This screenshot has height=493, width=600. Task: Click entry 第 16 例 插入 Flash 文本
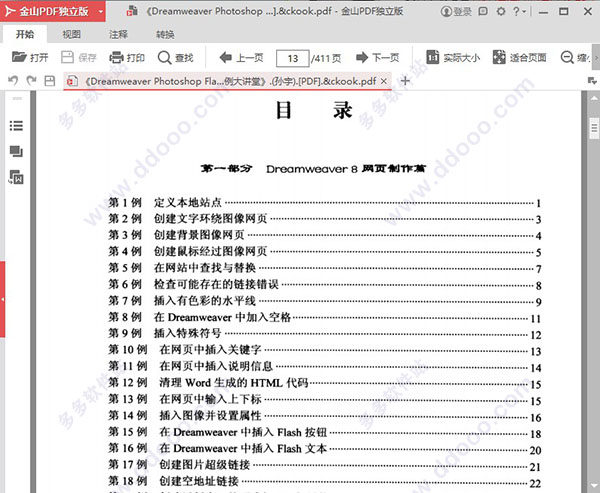324,449
